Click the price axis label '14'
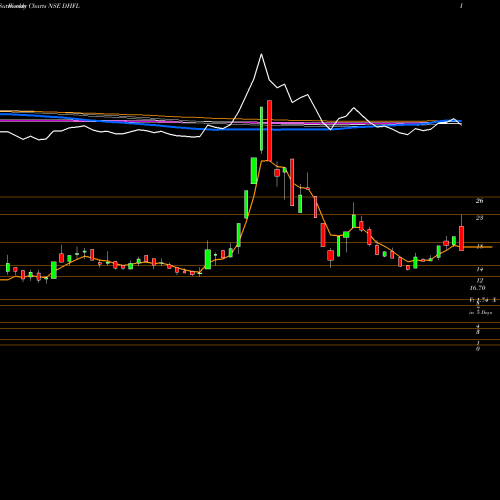Image resolution: width=500 pixels, height=500 pixels. coord(480,269)
